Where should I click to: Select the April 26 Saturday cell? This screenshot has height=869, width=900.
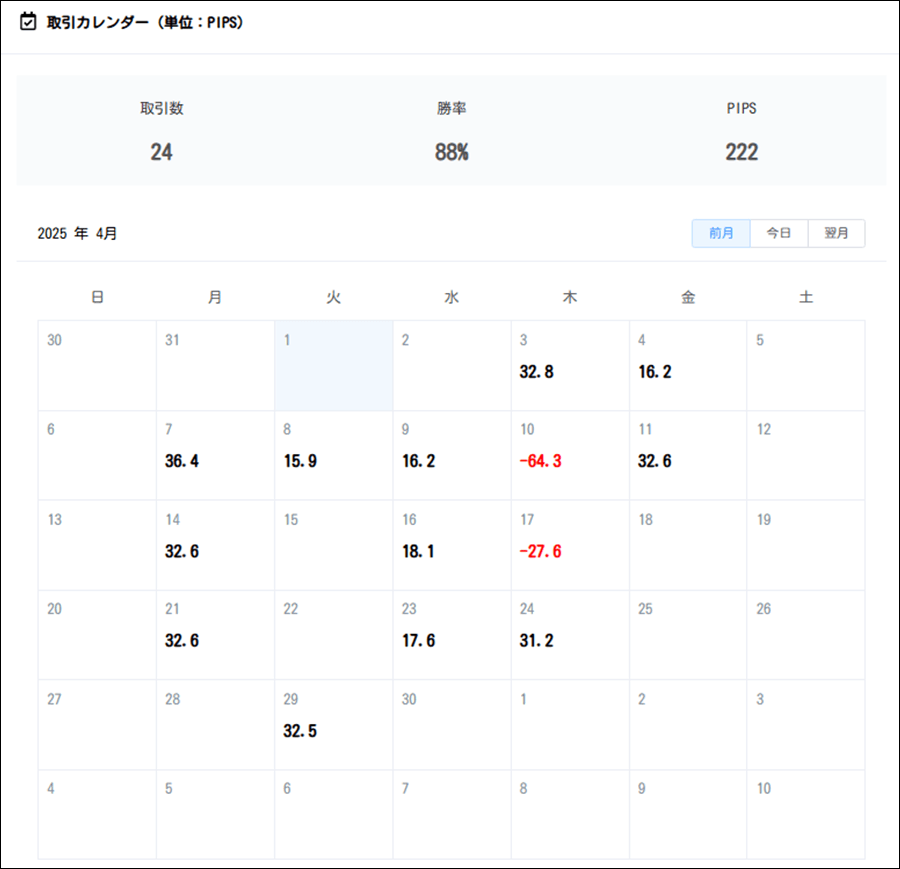[806, 635]
